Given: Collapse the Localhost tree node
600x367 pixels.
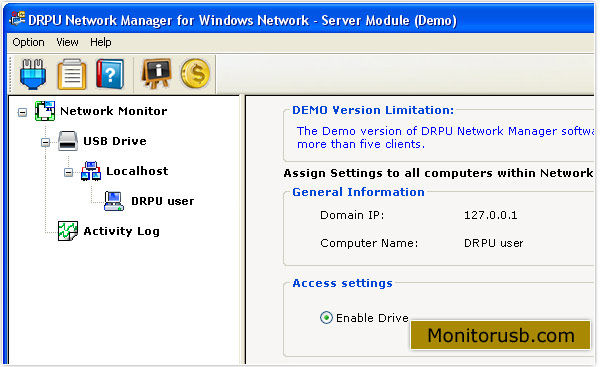Looking at the screenshot, I should coord(68,172).
